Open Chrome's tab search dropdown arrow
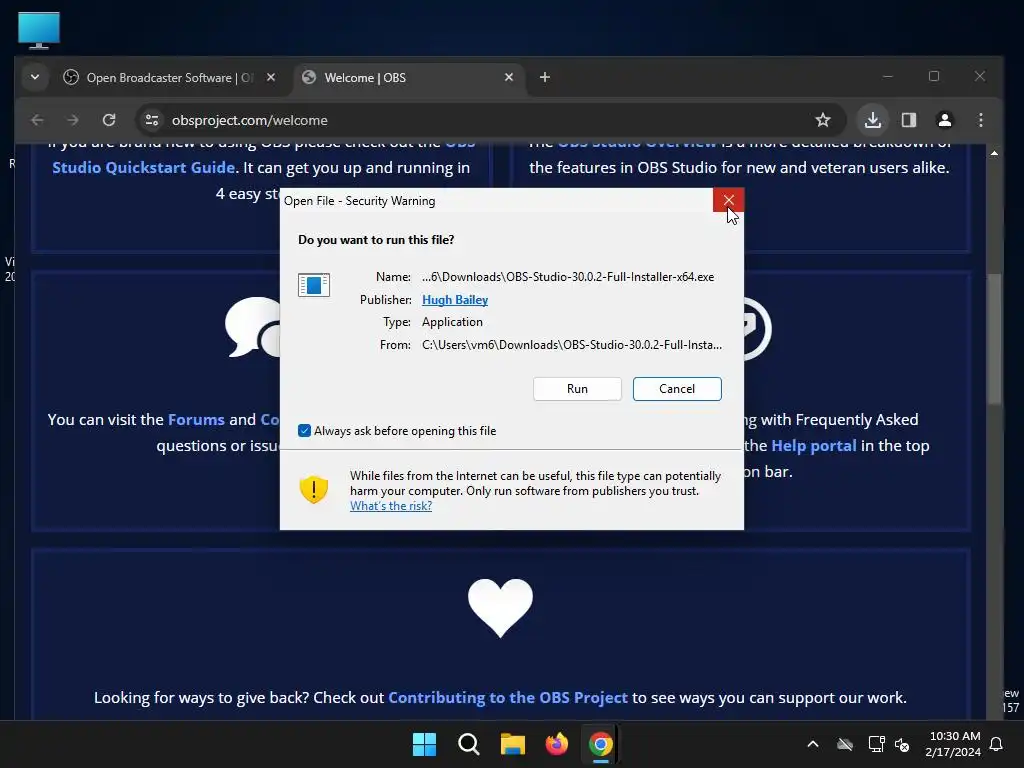This screenshot has width=1024, height=768. click(35, 77)
